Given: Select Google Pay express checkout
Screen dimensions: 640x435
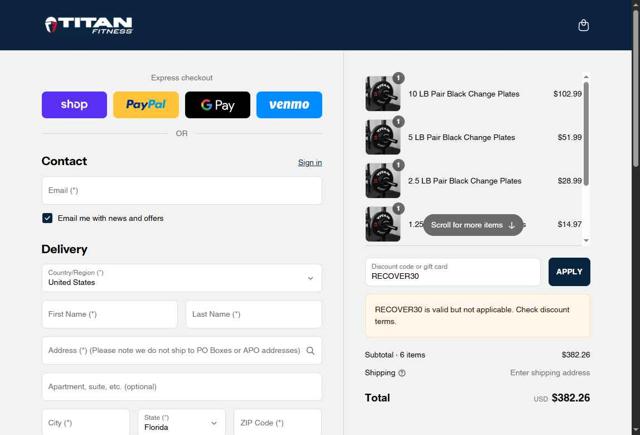Looking at the screenshot, I should pyautogui.click(x=218, y=105).
